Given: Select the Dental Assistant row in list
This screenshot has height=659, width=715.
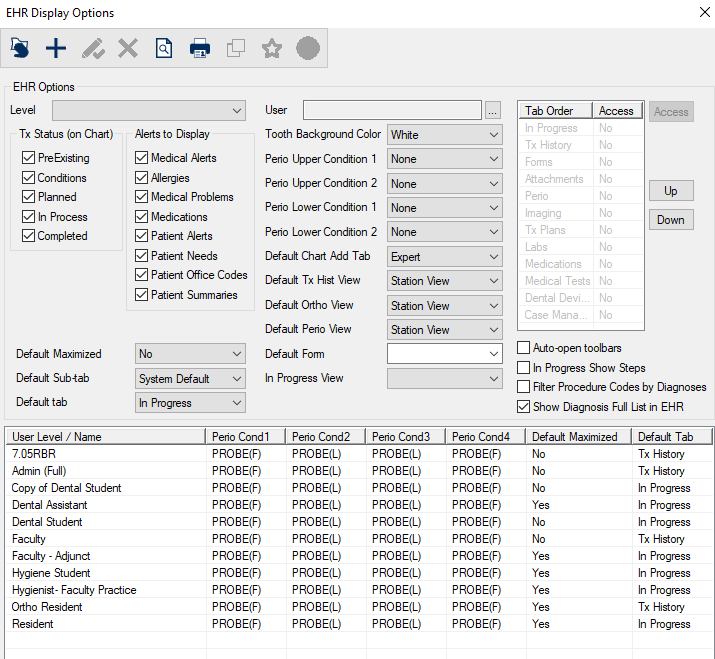Looking at the screenshot, I should coord(50,505).
